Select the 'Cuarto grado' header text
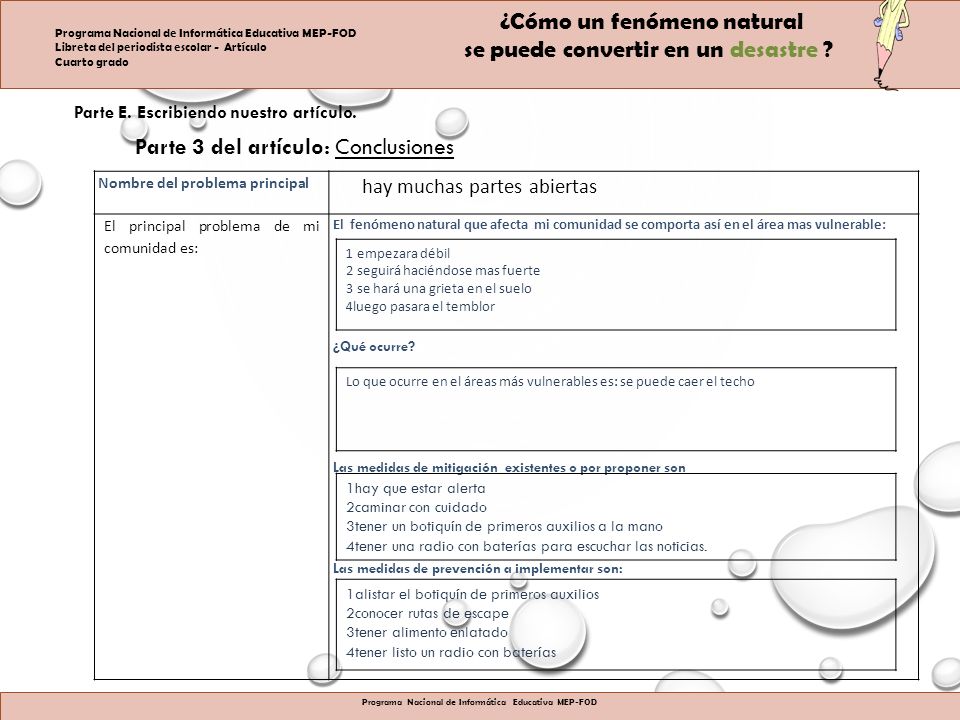Screen dimensions: 960x720 click(x=91, y=62)
